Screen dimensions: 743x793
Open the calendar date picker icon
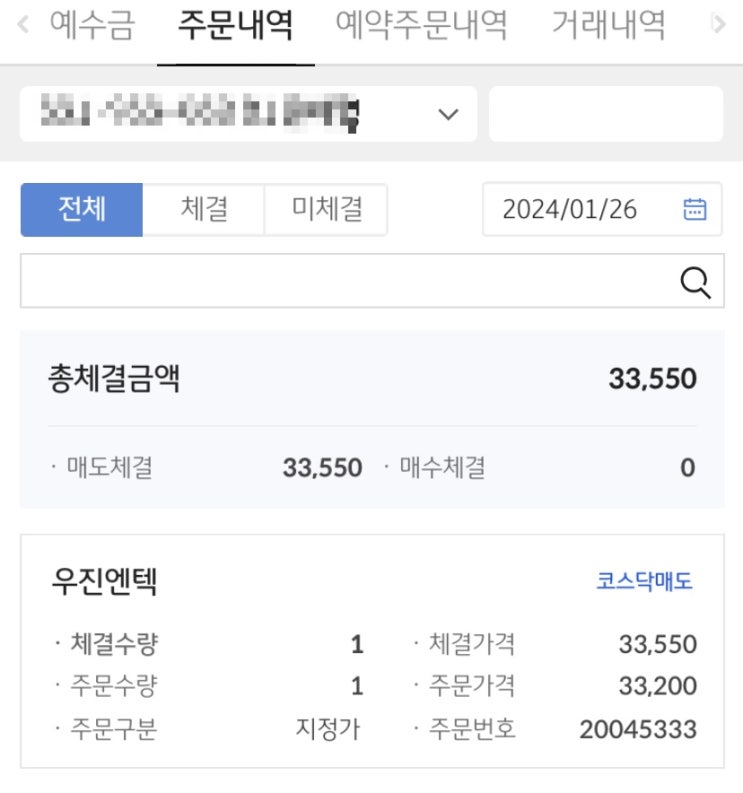click(x=695, y=209)
